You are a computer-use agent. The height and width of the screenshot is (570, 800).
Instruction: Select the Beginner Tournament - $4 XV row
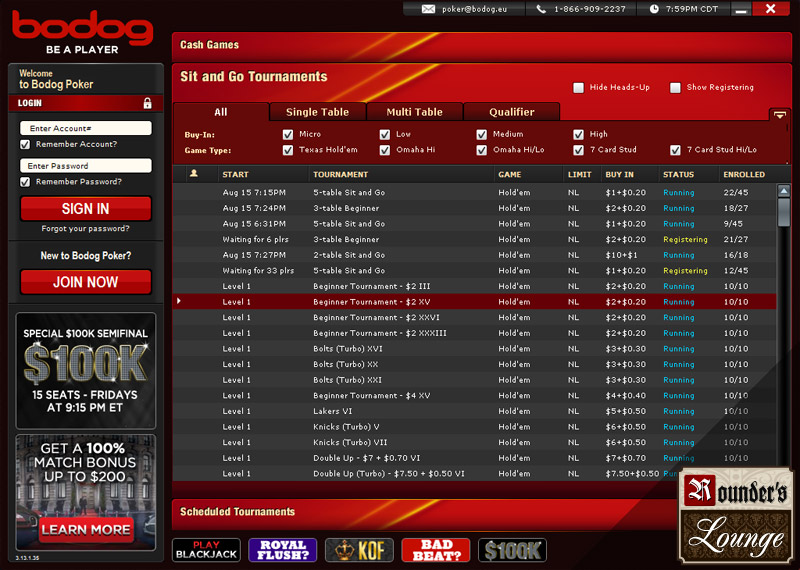[x=474, y=395]
